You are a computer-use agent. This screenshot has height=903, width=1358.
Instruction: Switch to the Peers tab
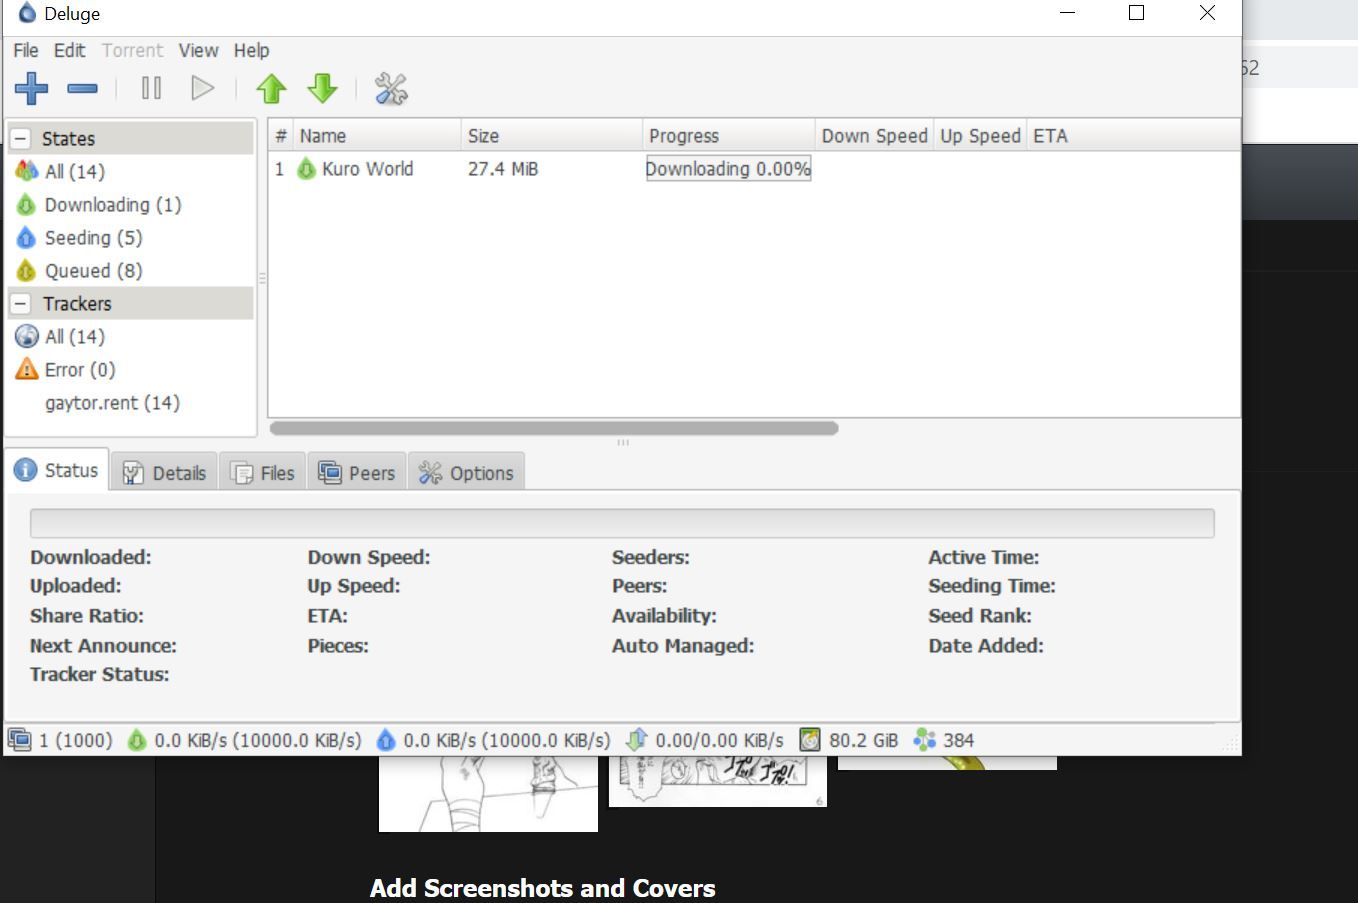(x=358, y=473)
